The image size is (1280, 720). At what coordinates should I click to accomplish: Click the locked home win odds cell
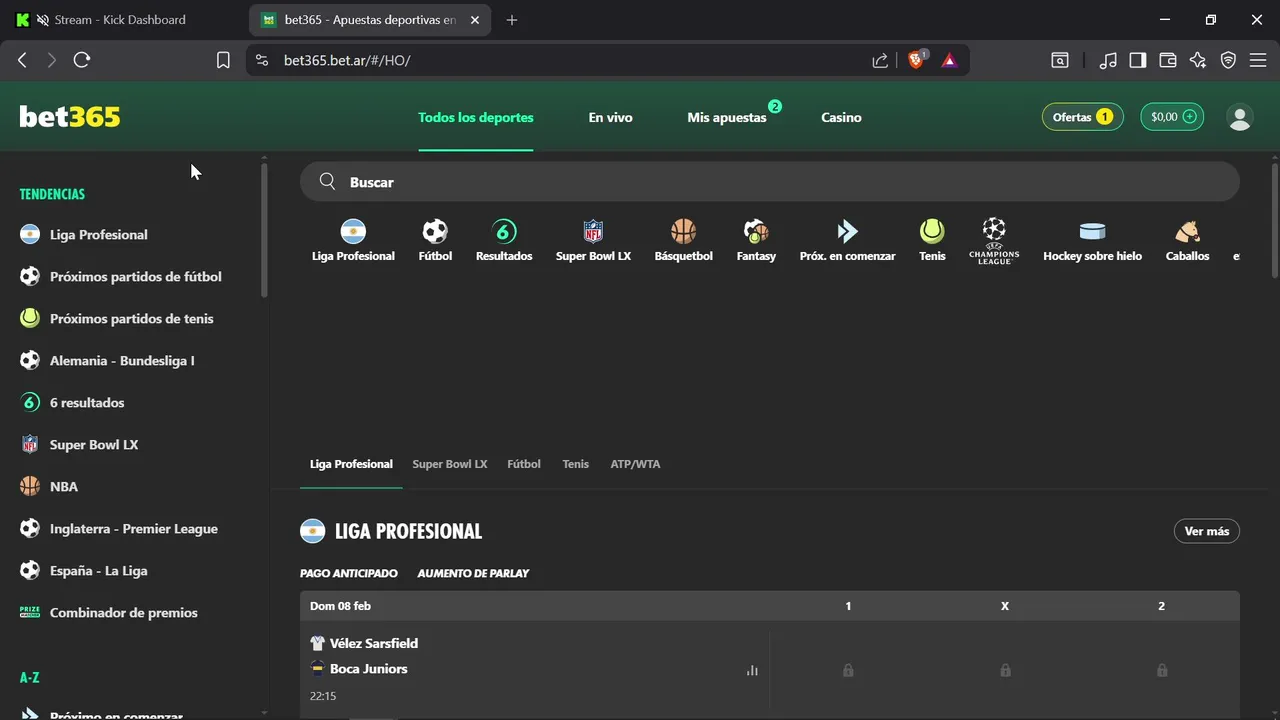coord(848,670)
